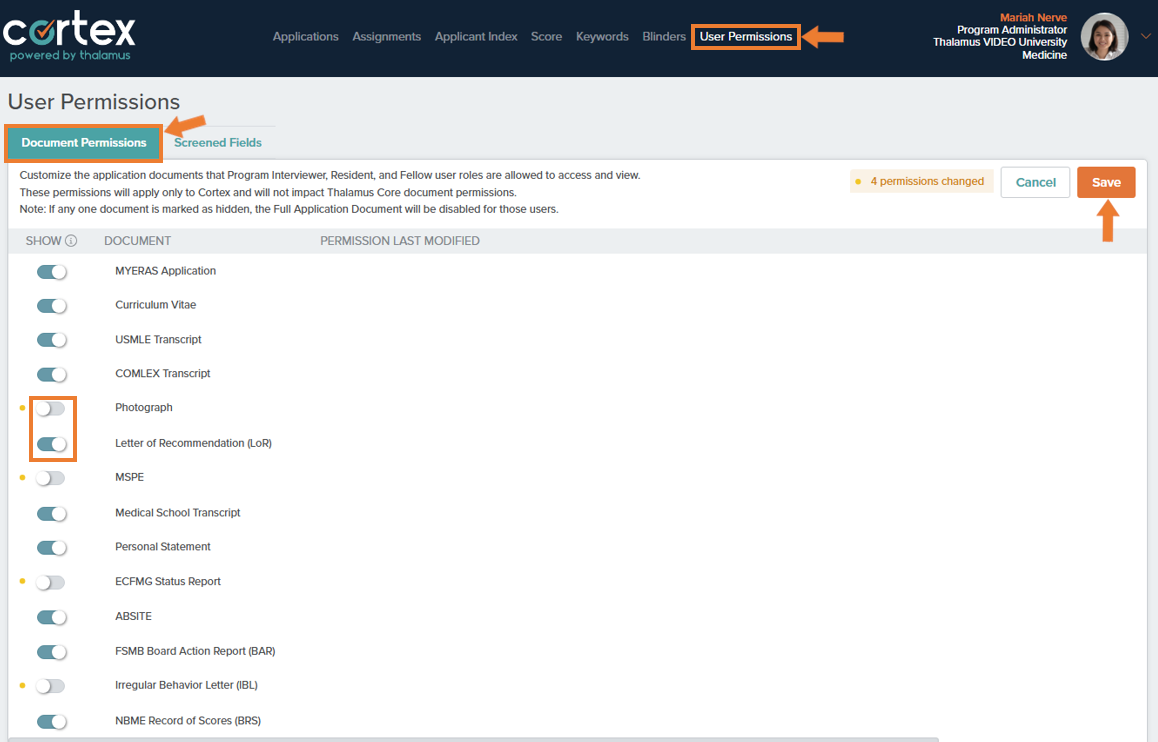
Task: Turn off USMLE Transcript toggle
Action: 52,340
